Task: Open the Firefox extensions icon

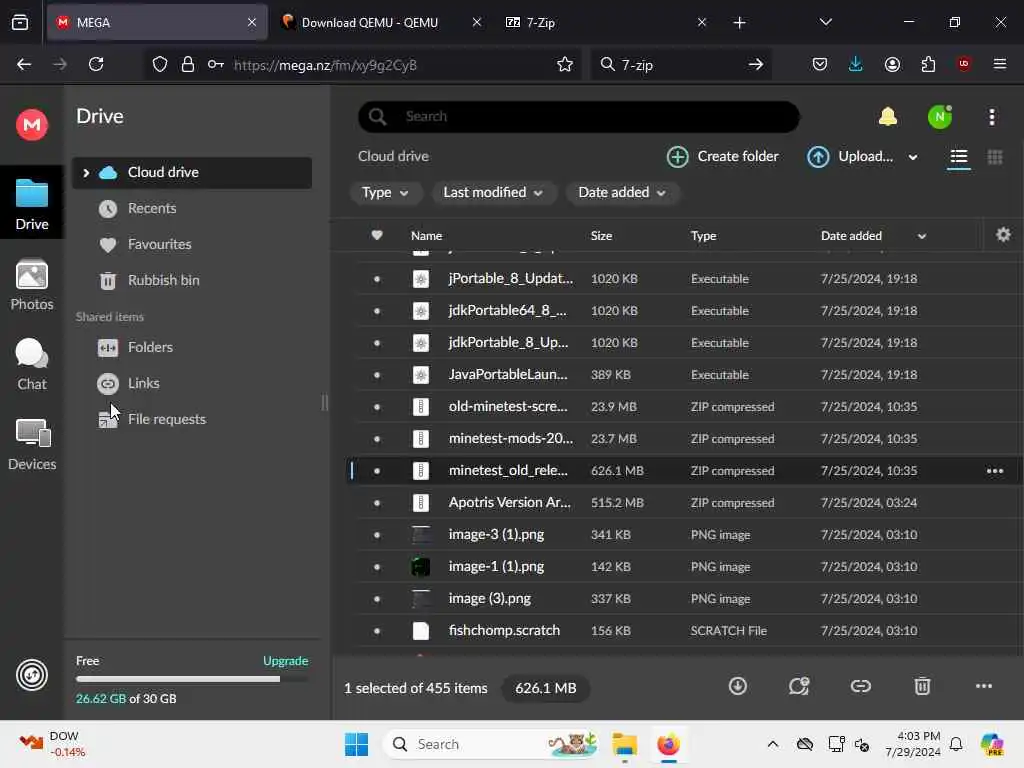Action: point(928,64)
